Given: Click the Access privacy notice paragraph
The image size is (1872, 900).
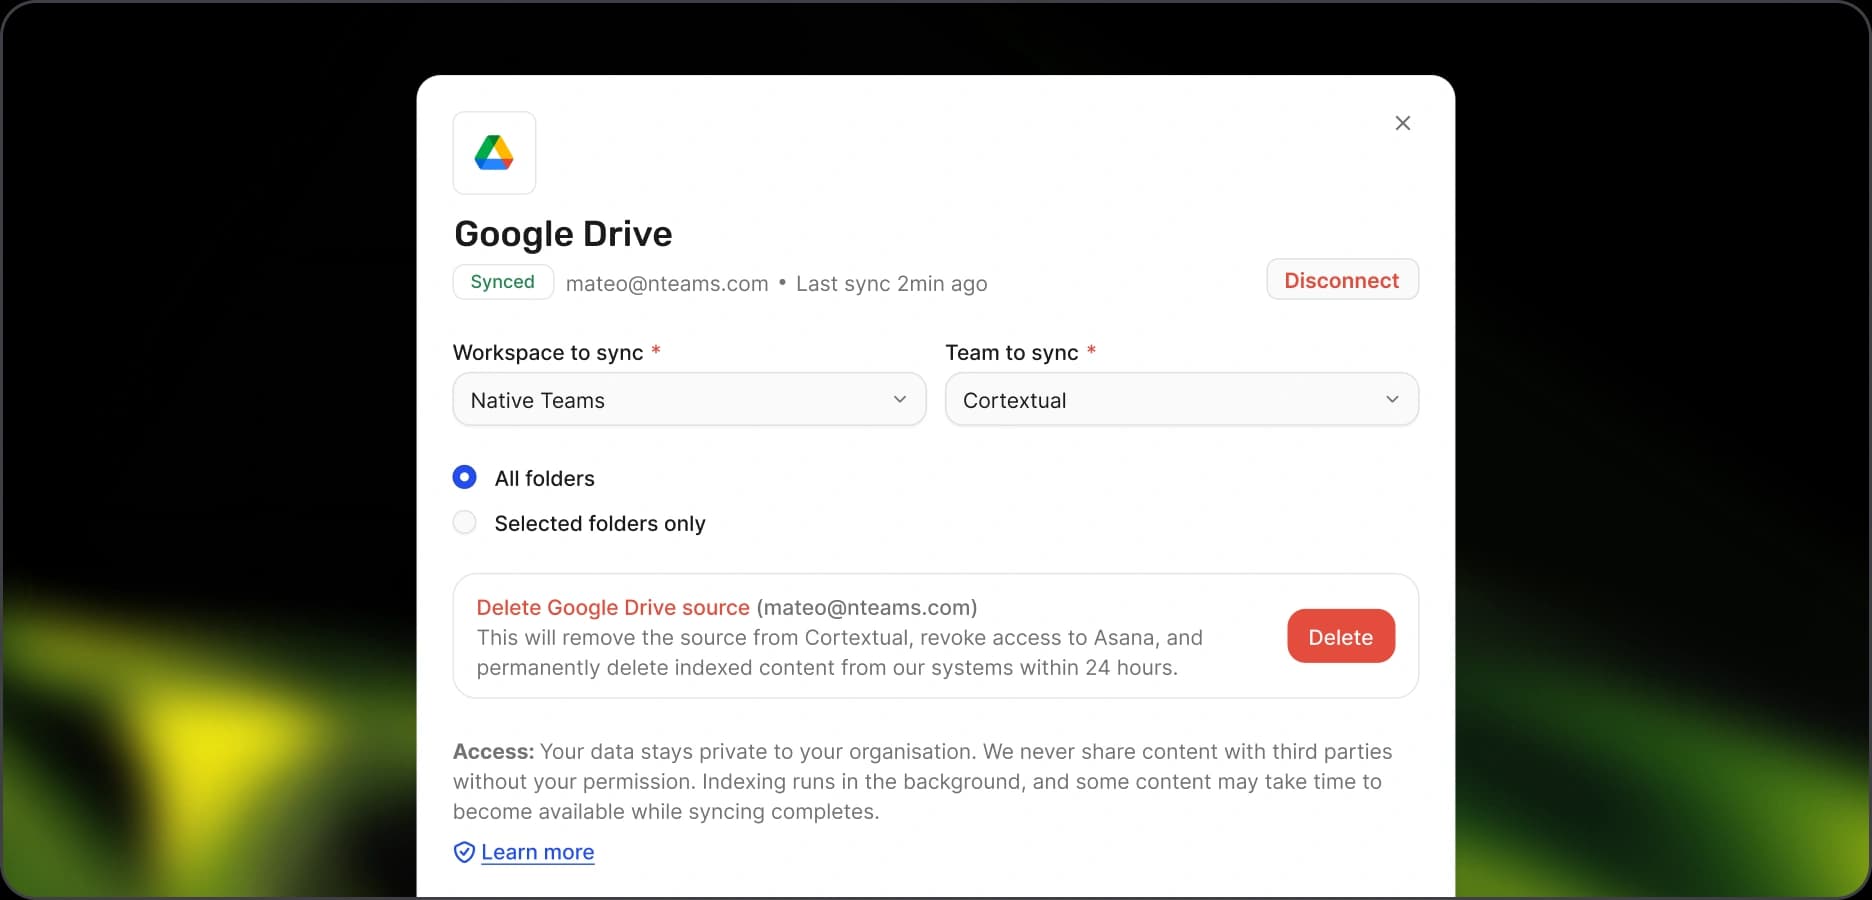Looking at the screenshot, I should pos(922,782).
